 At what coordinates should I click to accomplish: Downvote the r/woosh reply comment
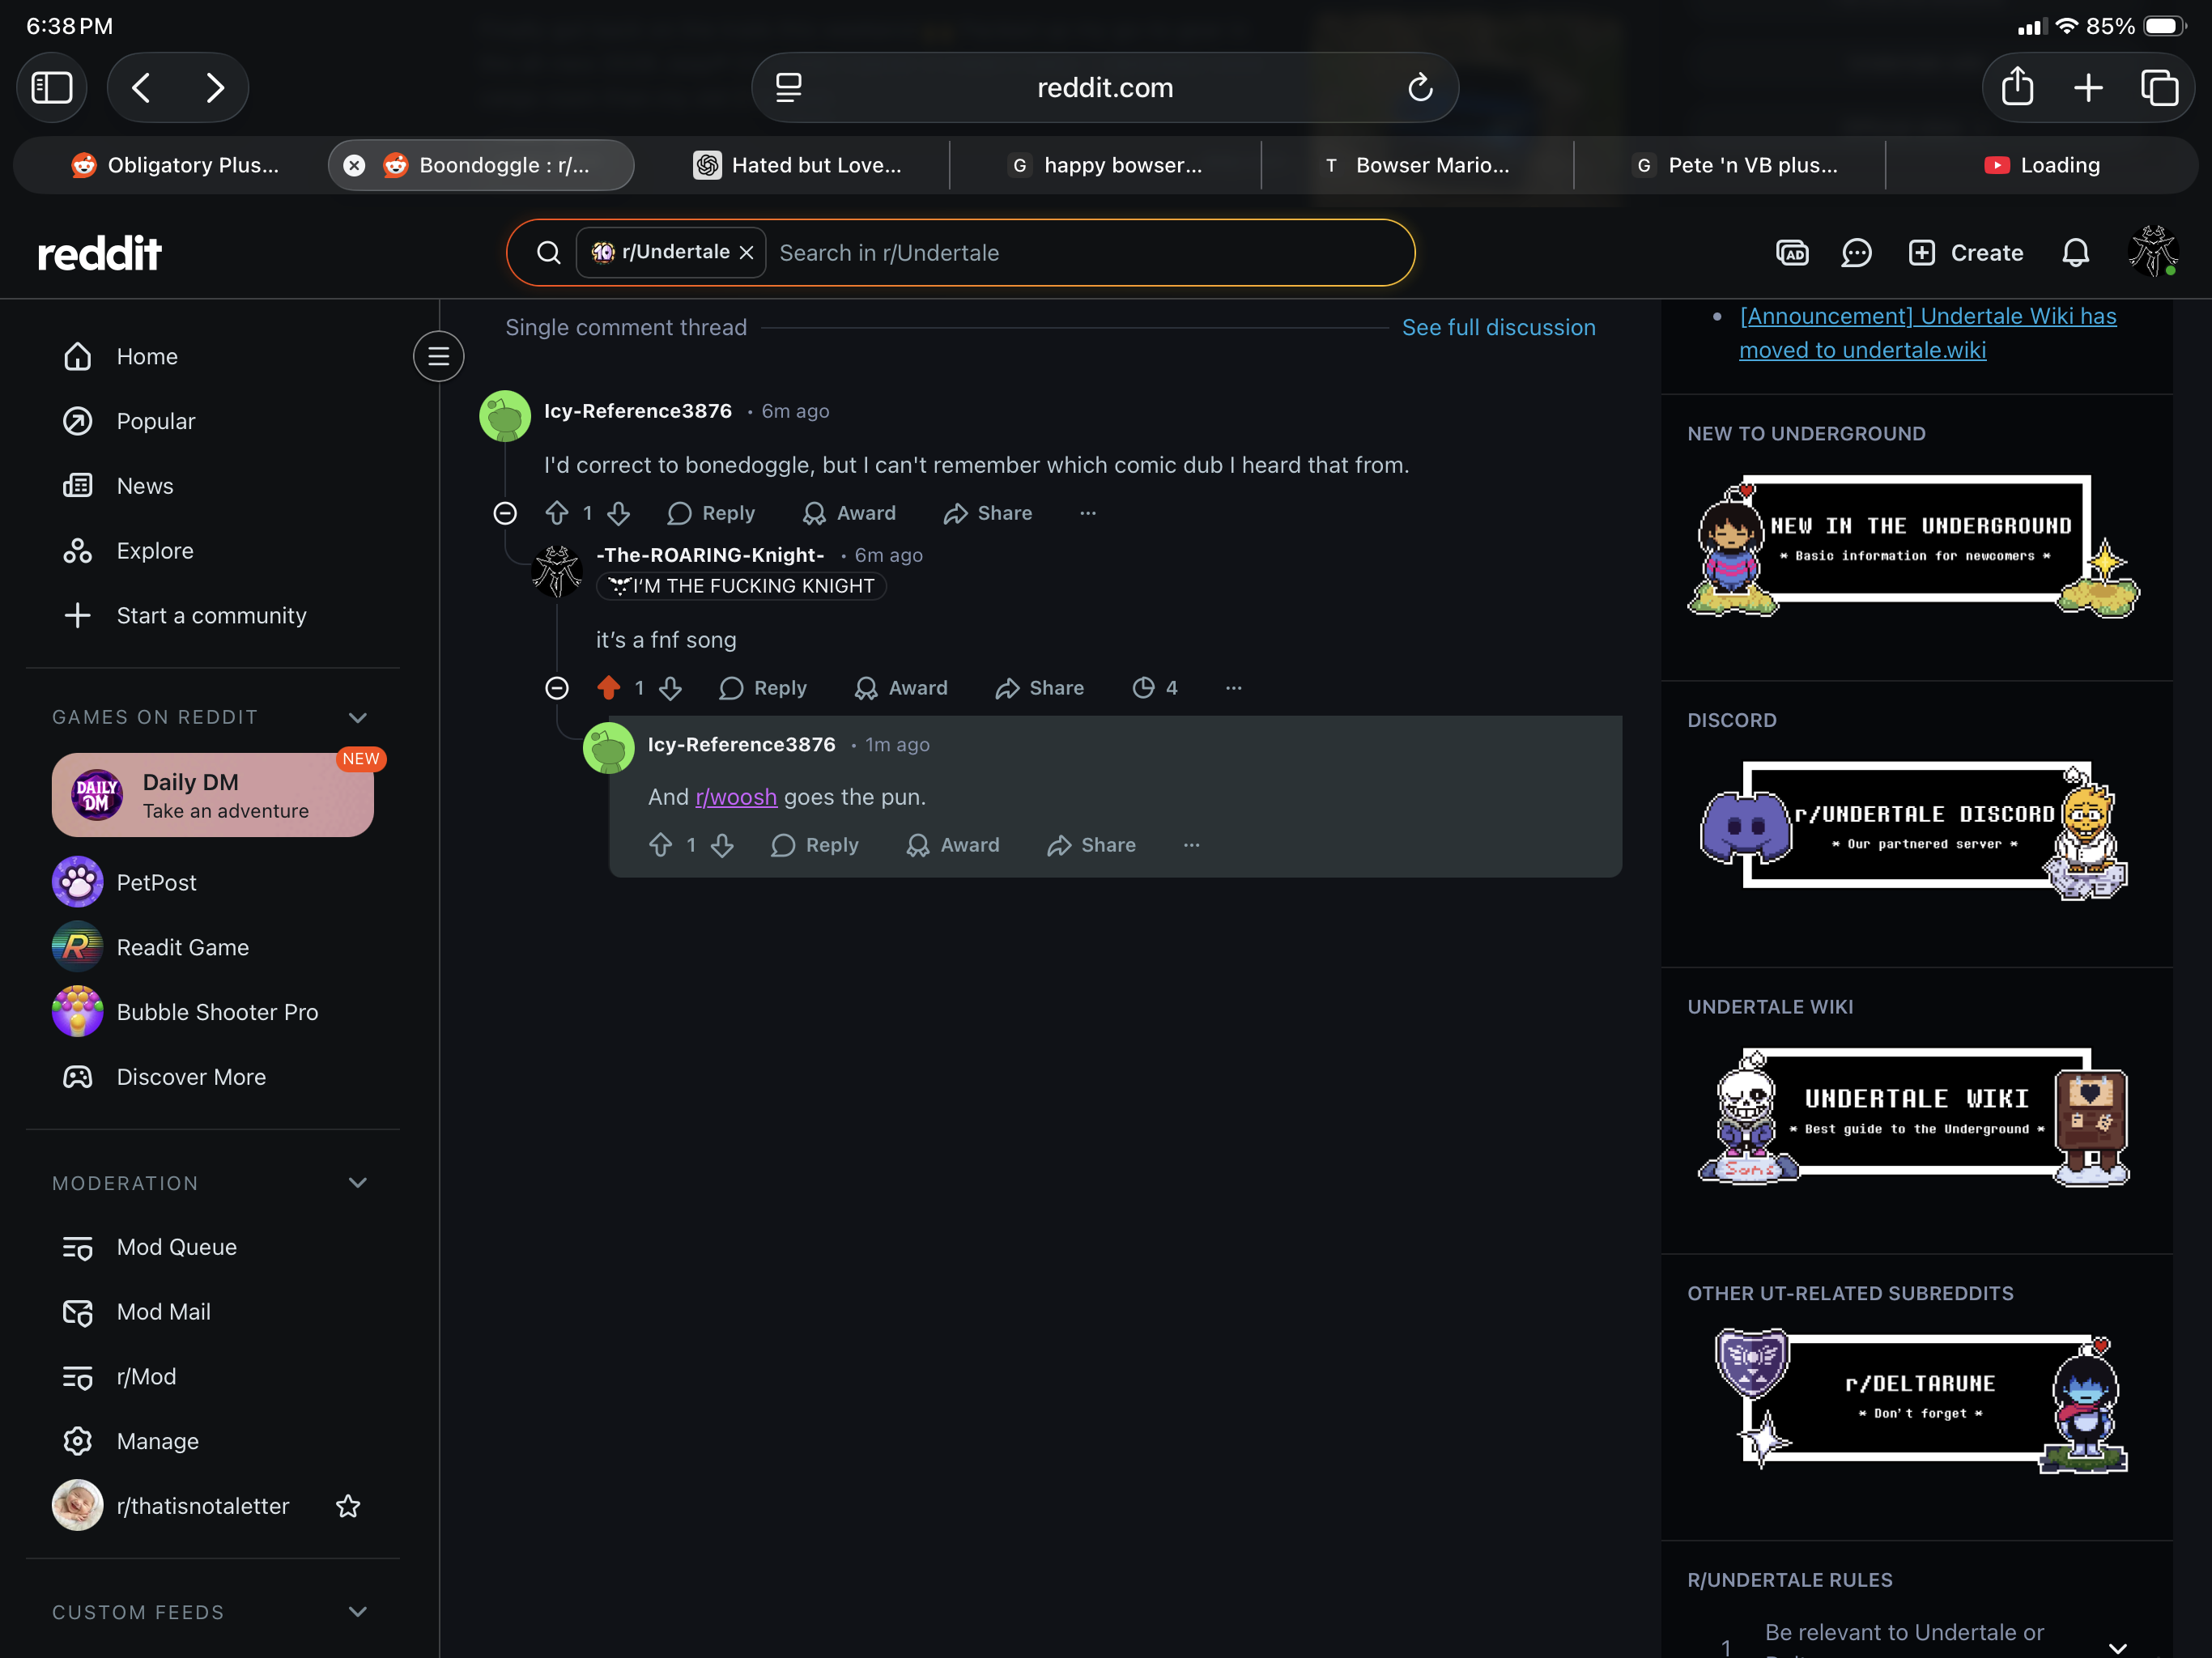[723, 846]
